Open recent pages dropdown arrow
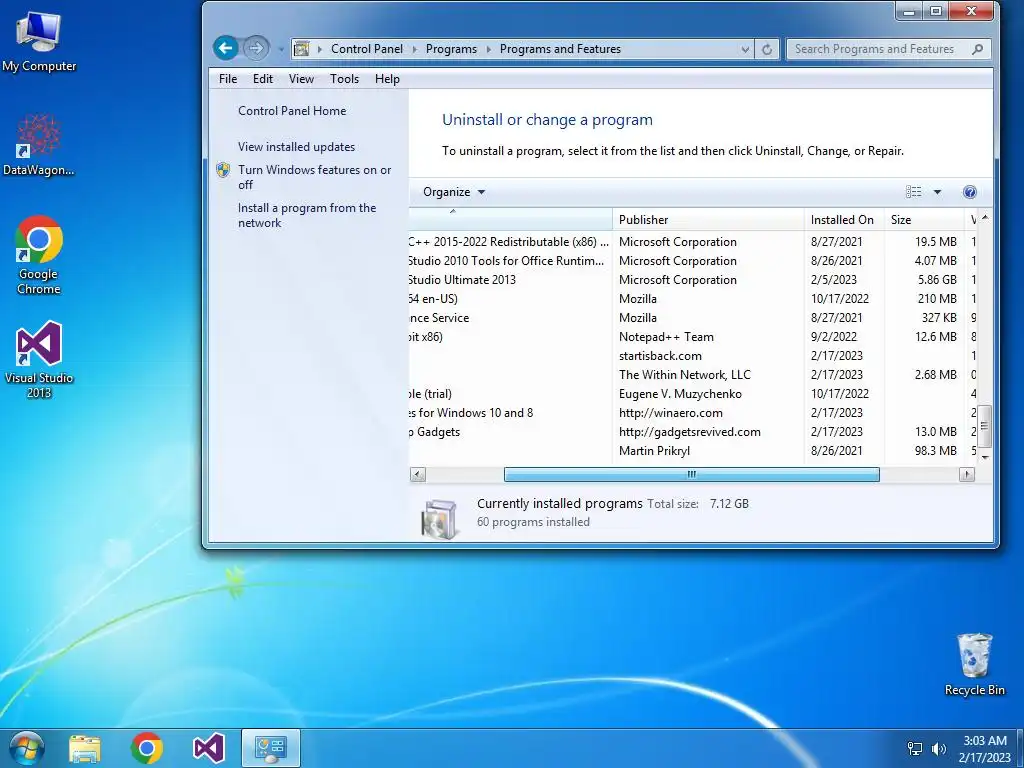This screenshot has height=768, width=1024. tap(281, 49)
